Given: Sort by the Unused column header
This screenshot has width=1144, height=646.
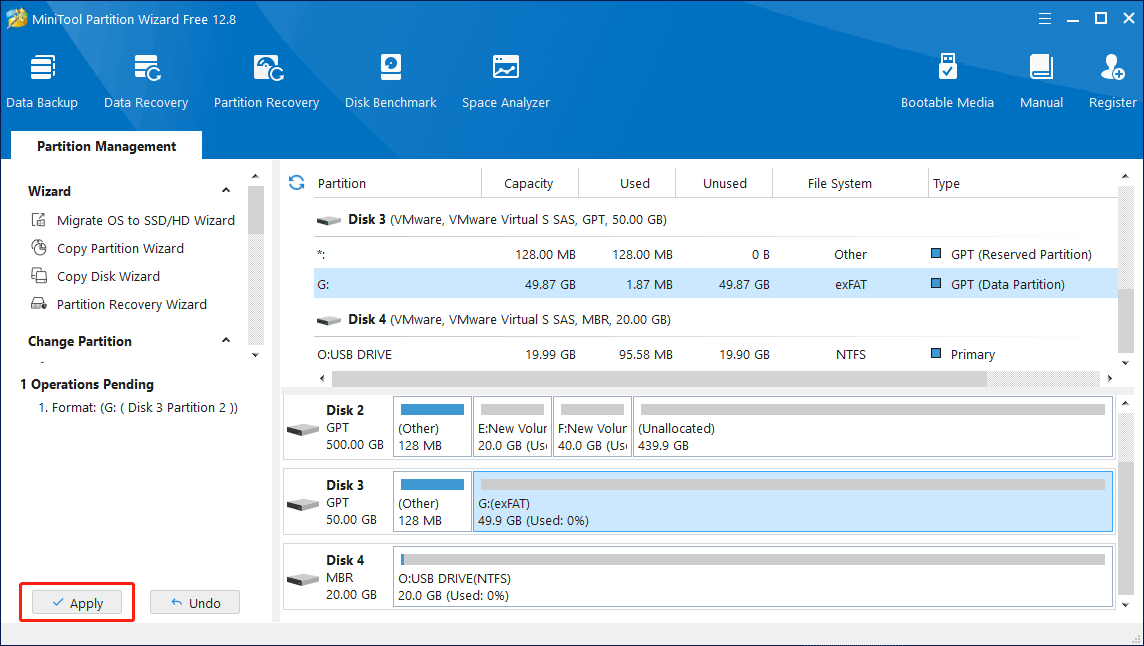Looking at the screenshot, I should [724, 183].
